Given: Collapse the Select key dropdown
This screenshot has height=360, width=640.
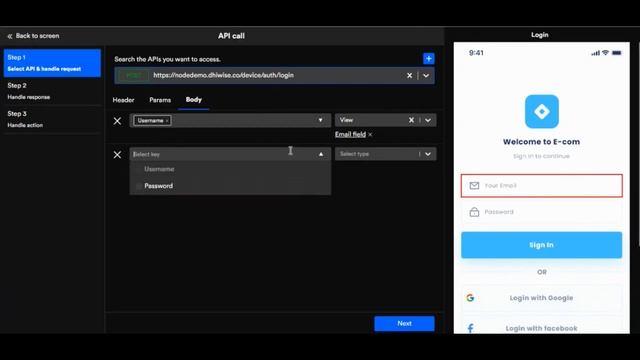Looking at the screenshot, I should (321, 154).
